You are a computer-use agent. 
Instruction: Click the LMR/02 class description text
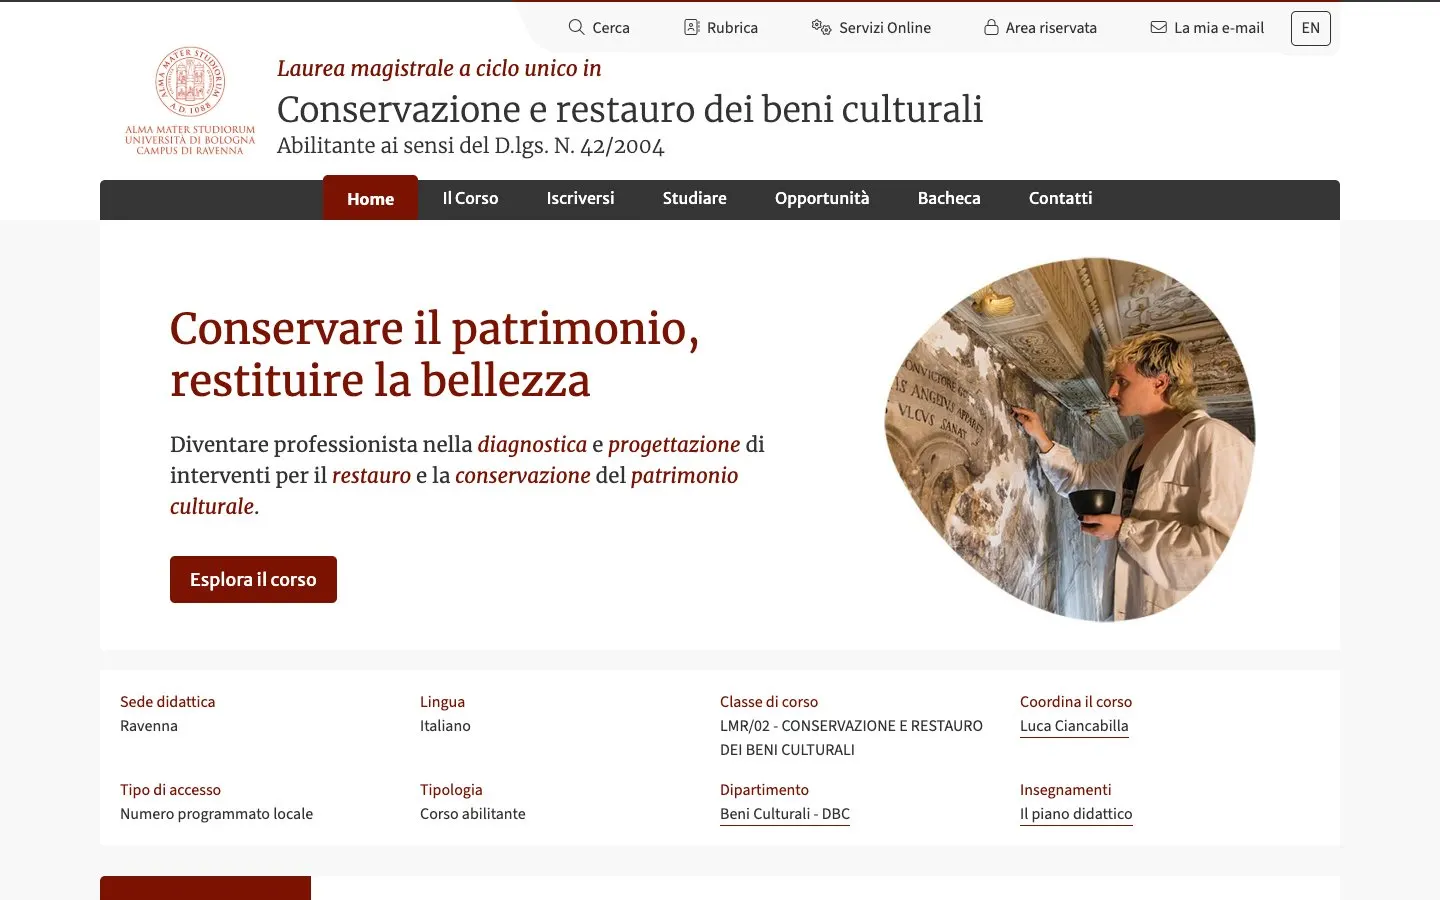pyautogui.click(x=851, y=738)
